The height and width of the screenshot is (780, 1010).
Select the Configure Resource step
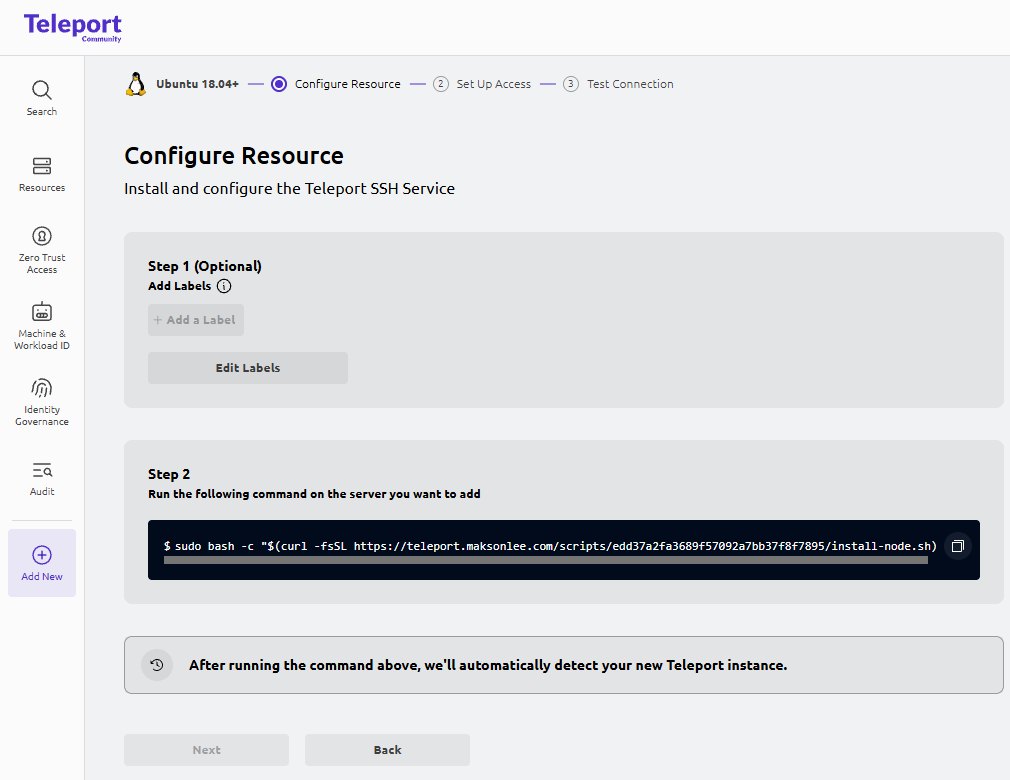(x=347, y=84)
